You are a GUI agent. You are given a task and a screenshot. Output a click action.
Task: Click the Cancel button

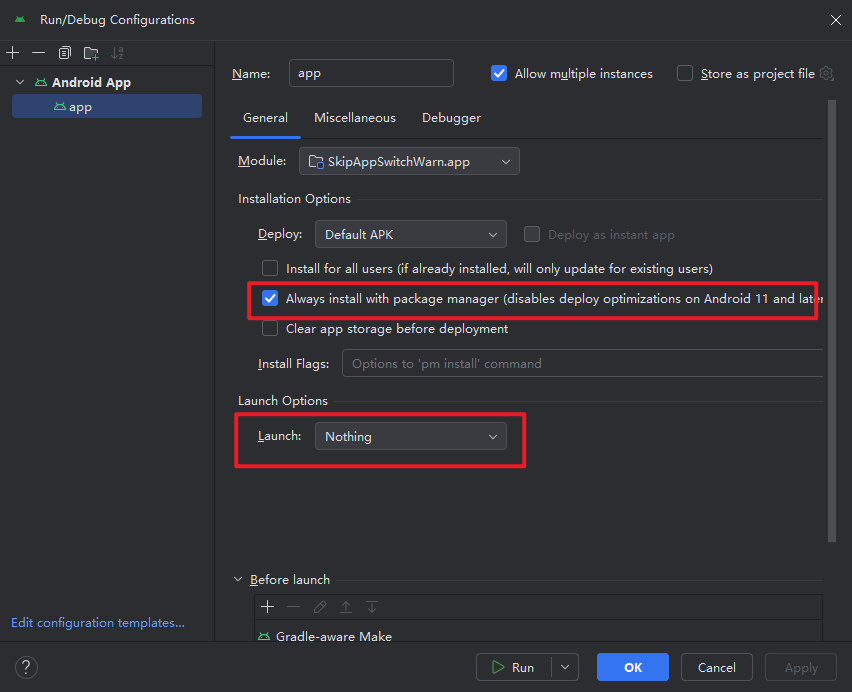[717, 667]
